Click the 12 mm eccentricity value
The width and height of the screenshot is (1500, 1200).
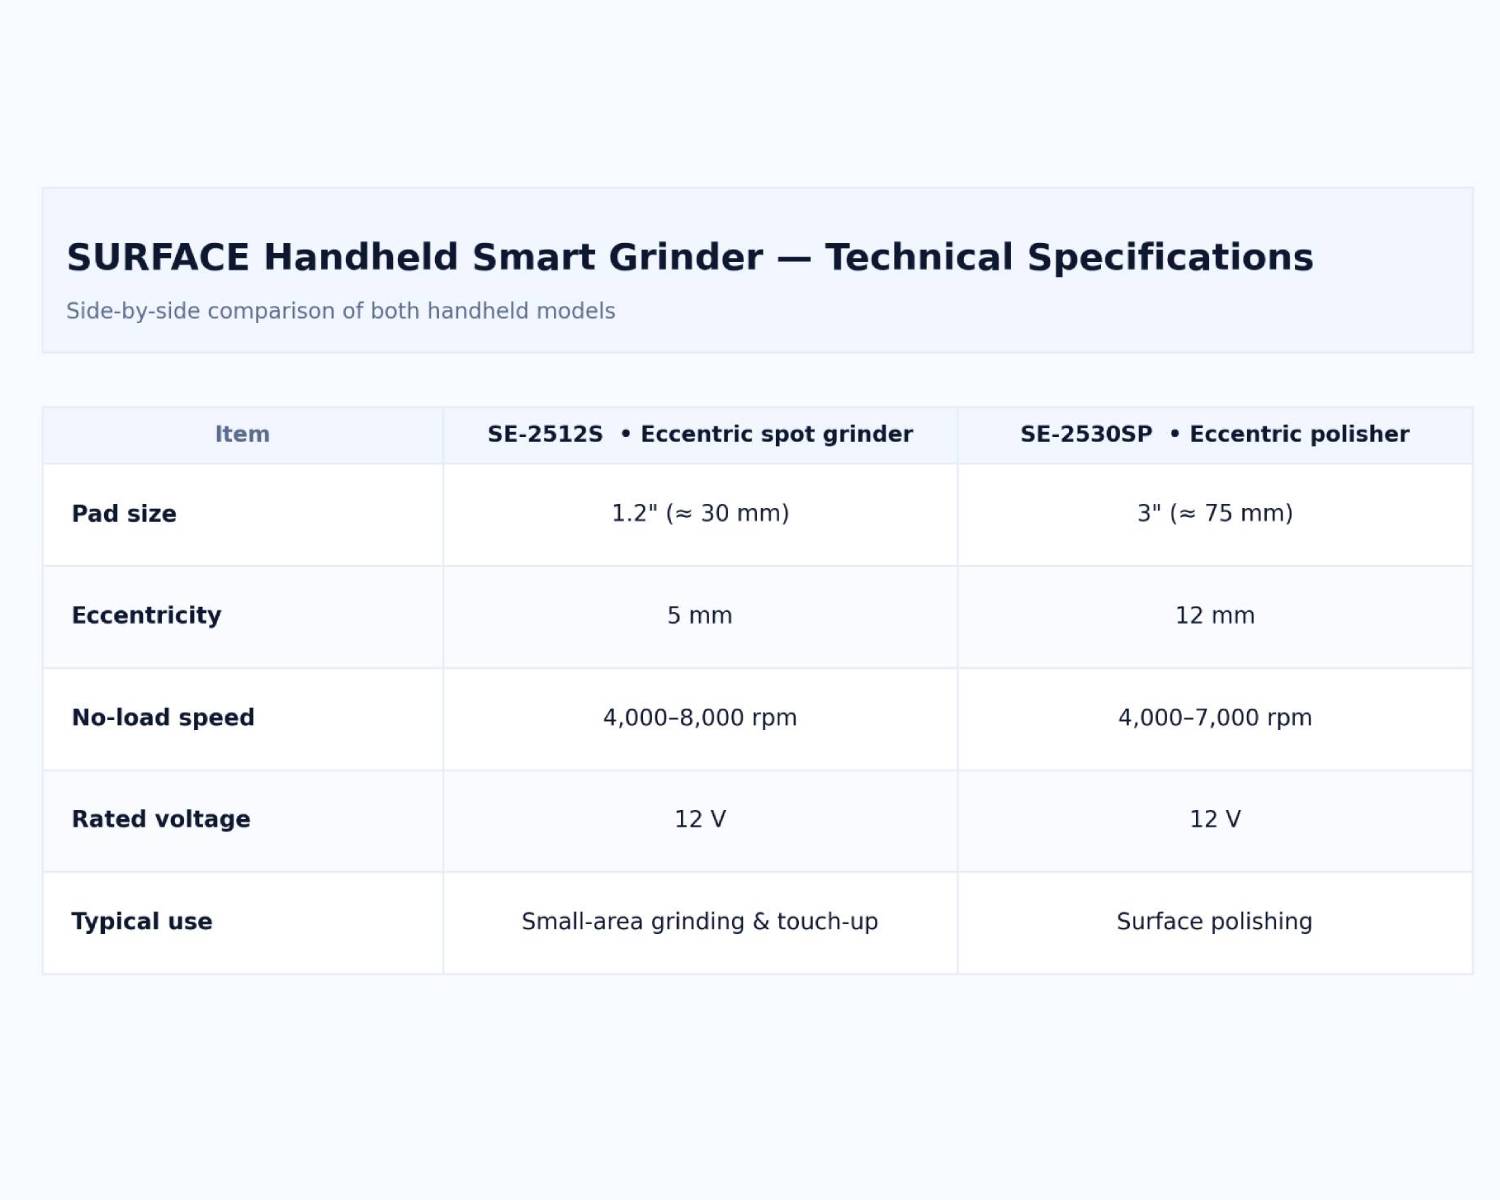pyautogui.click(x=1214, y=616)
